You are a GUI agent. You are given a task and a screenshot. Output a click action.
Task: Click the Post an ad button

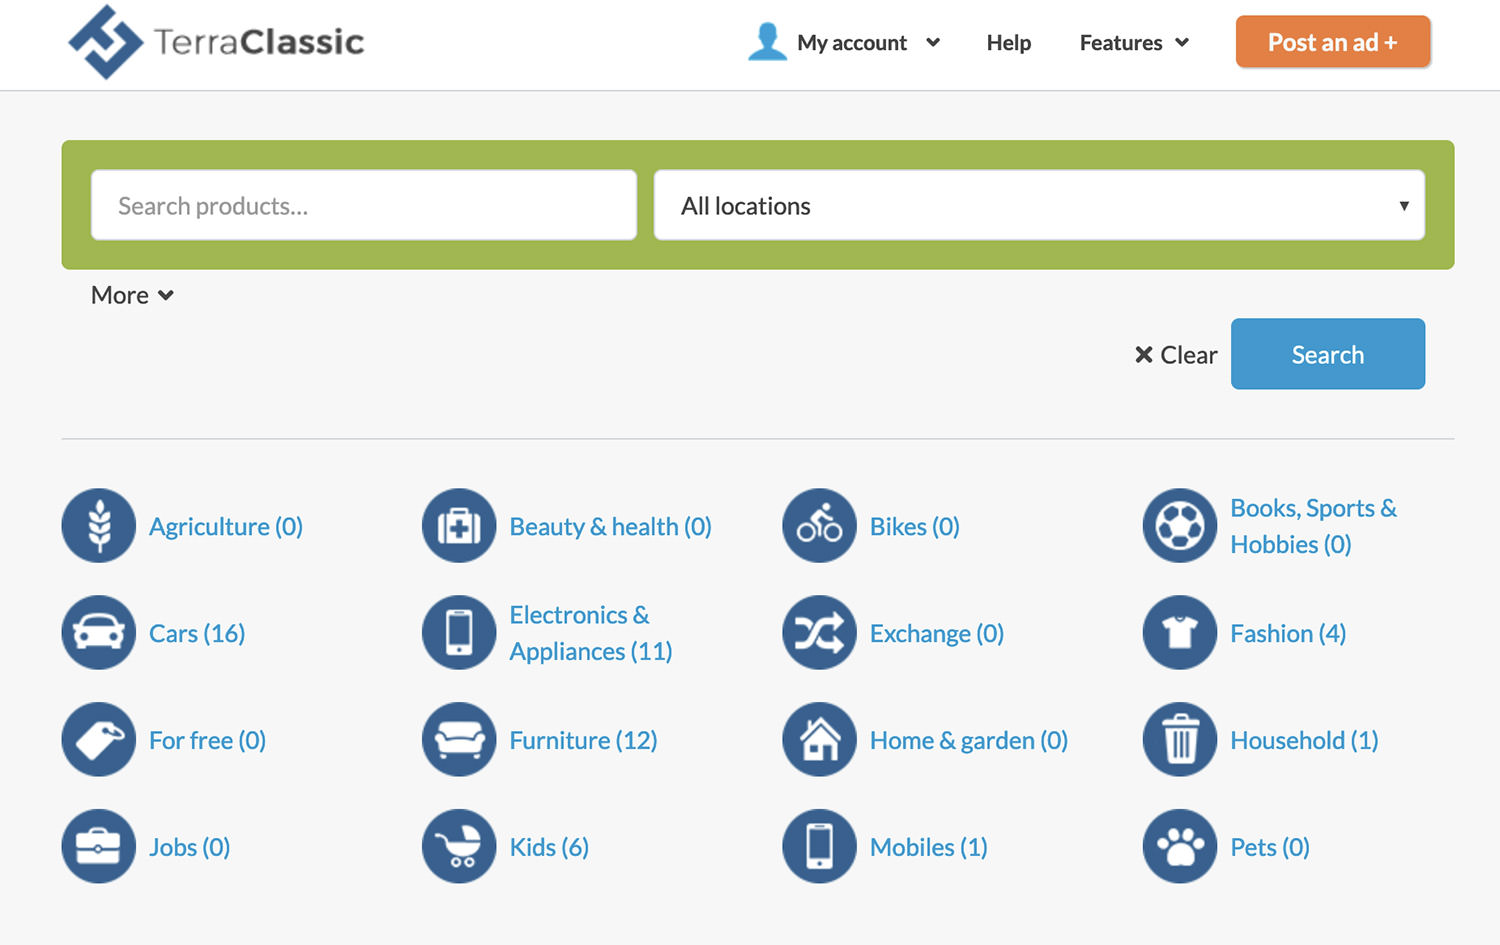click(1332, 42)
